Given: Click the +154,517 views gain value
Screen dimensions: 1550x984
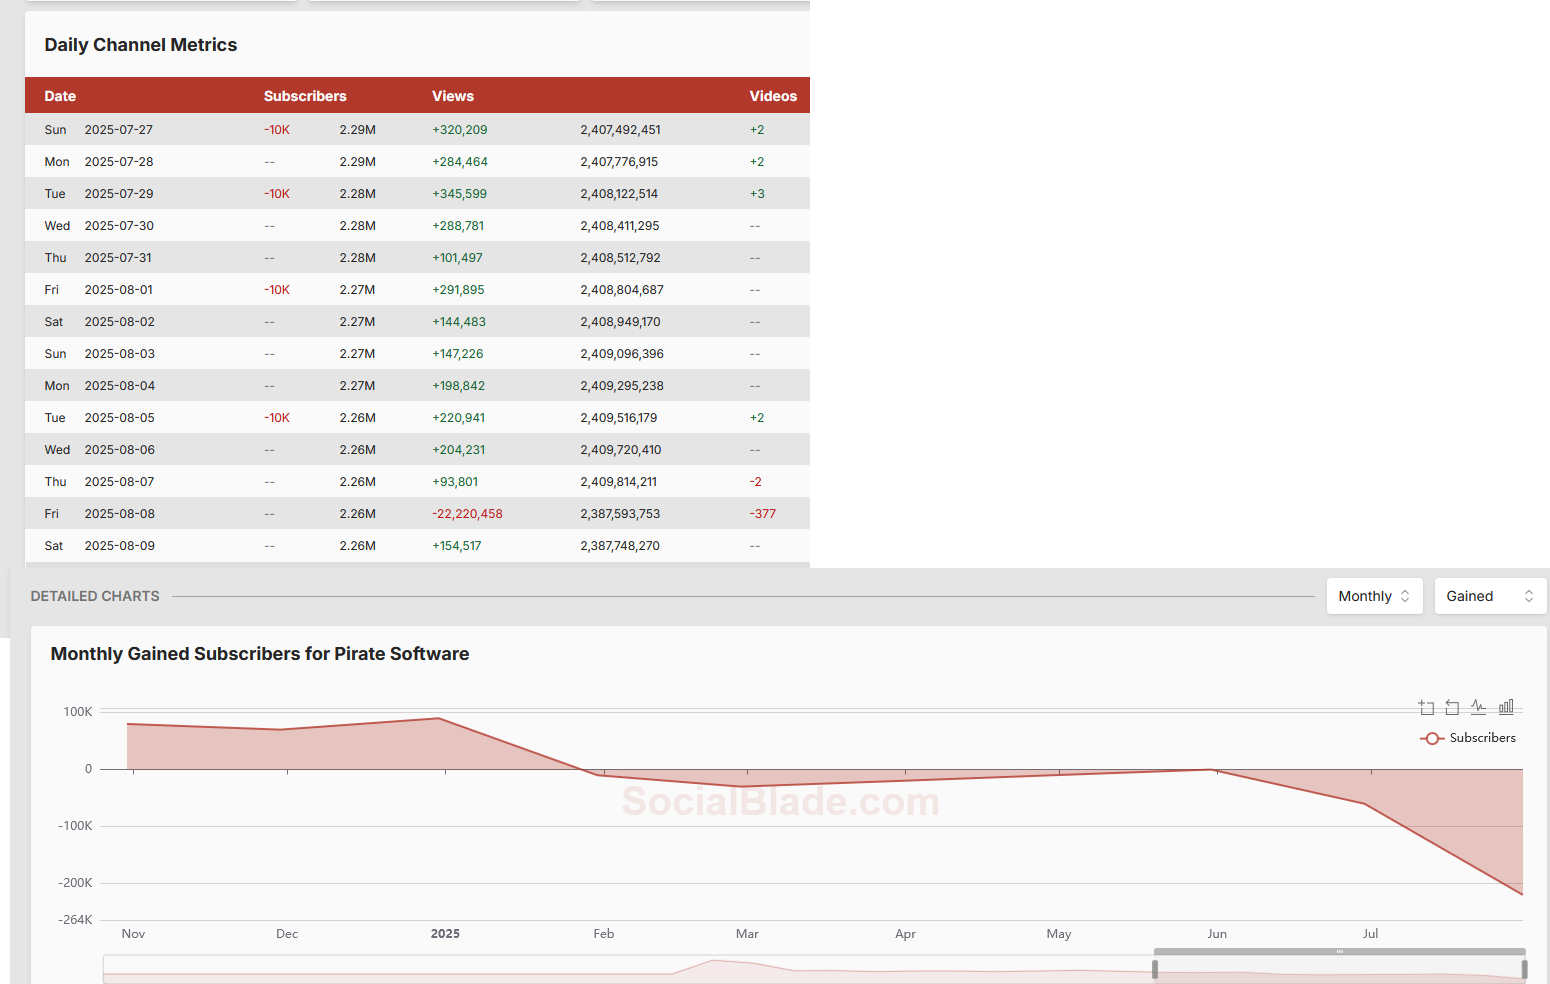Looking at the screenshot, I should [457, 546].
